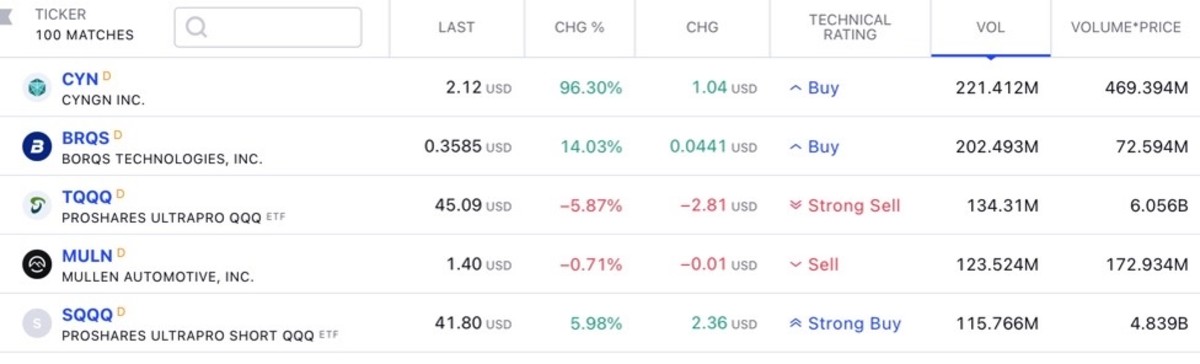This screenshot has width=1200, height=364.
Task: Open the BRQS ticker link
Action: [85, 138]
